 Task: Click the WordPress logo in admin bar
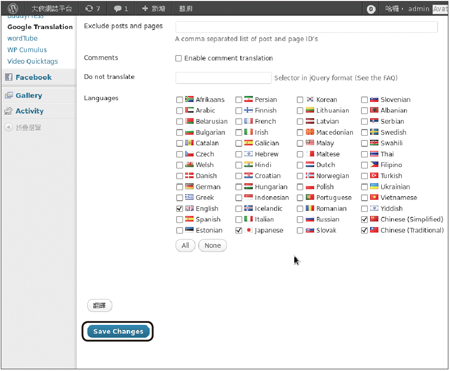[x=13, y=8]
